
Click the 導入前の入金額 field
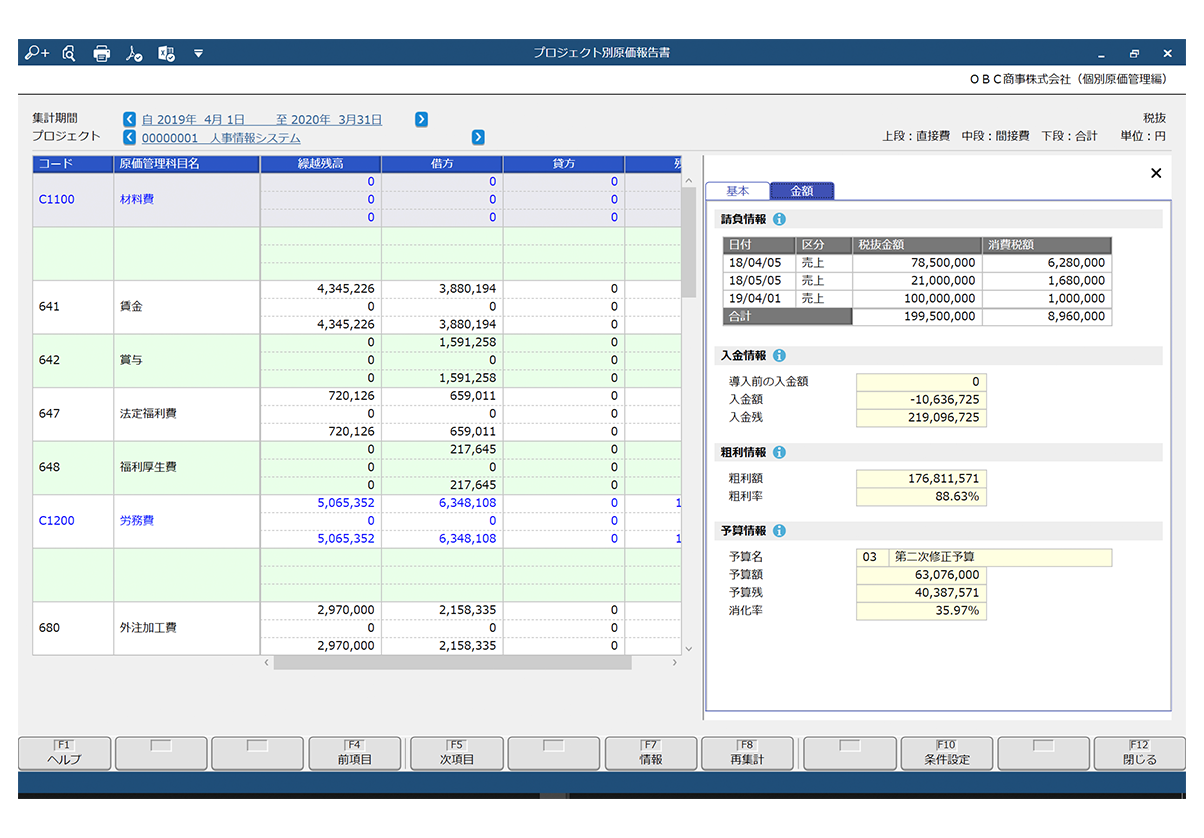click(921, 381)
